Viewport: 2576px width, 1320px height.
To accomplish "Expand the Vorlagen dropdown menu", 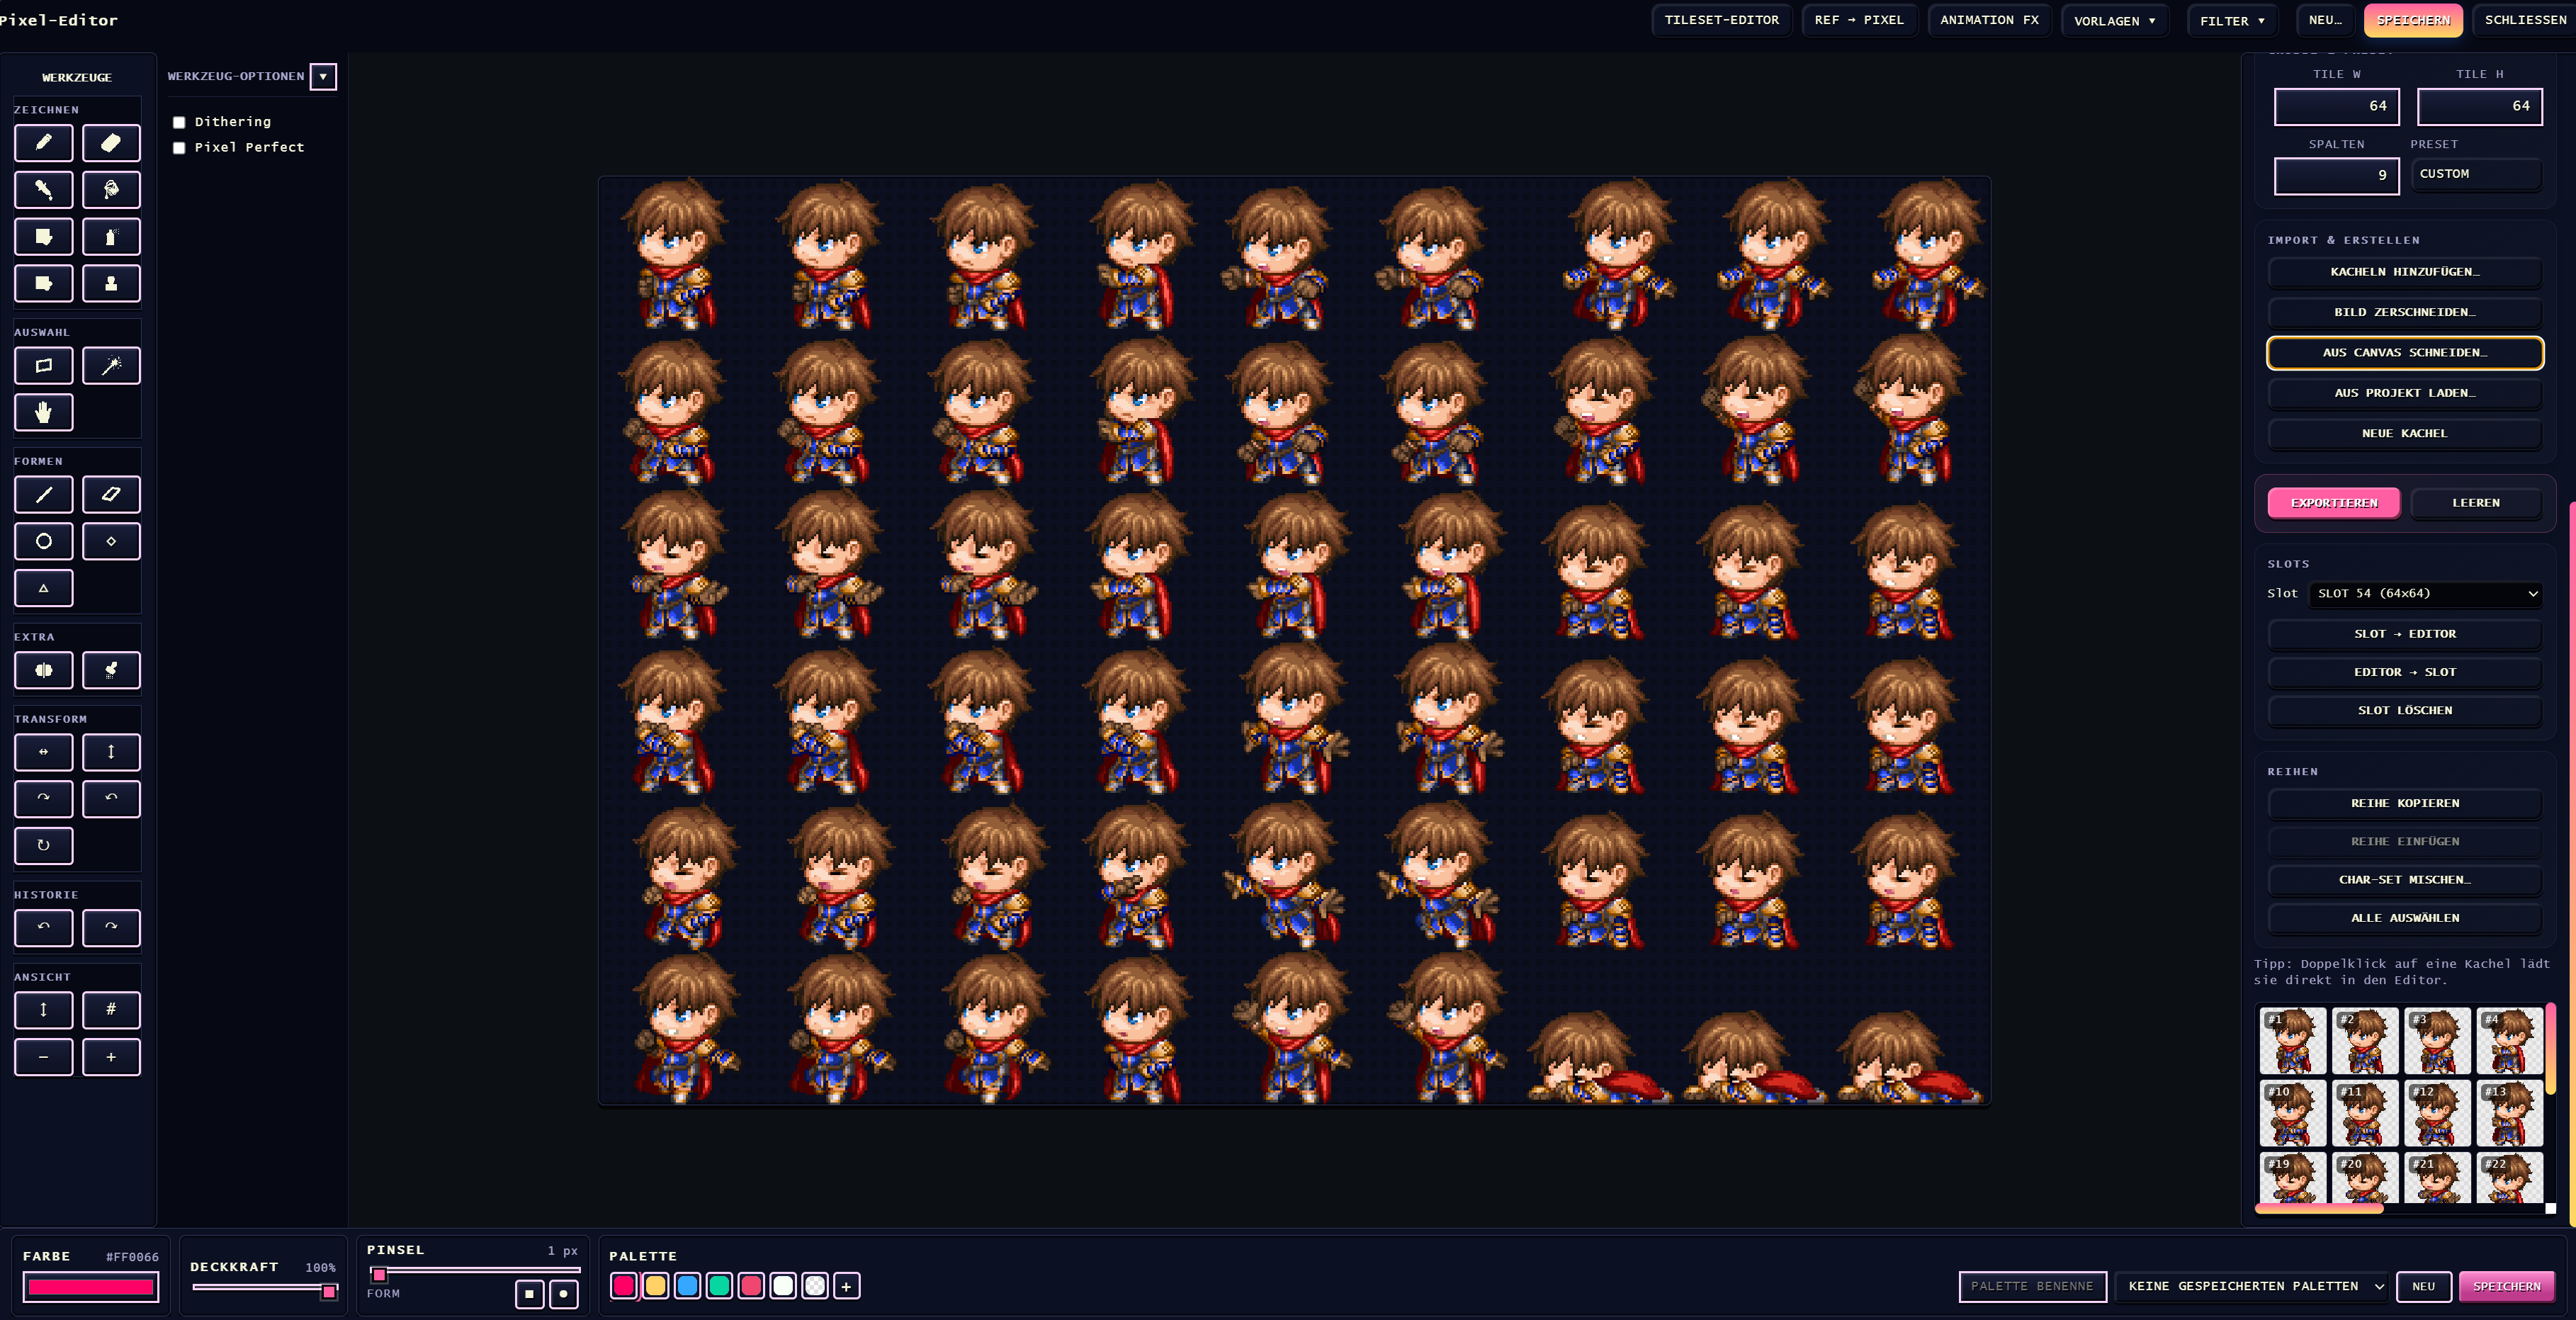I will [2114, 20].
